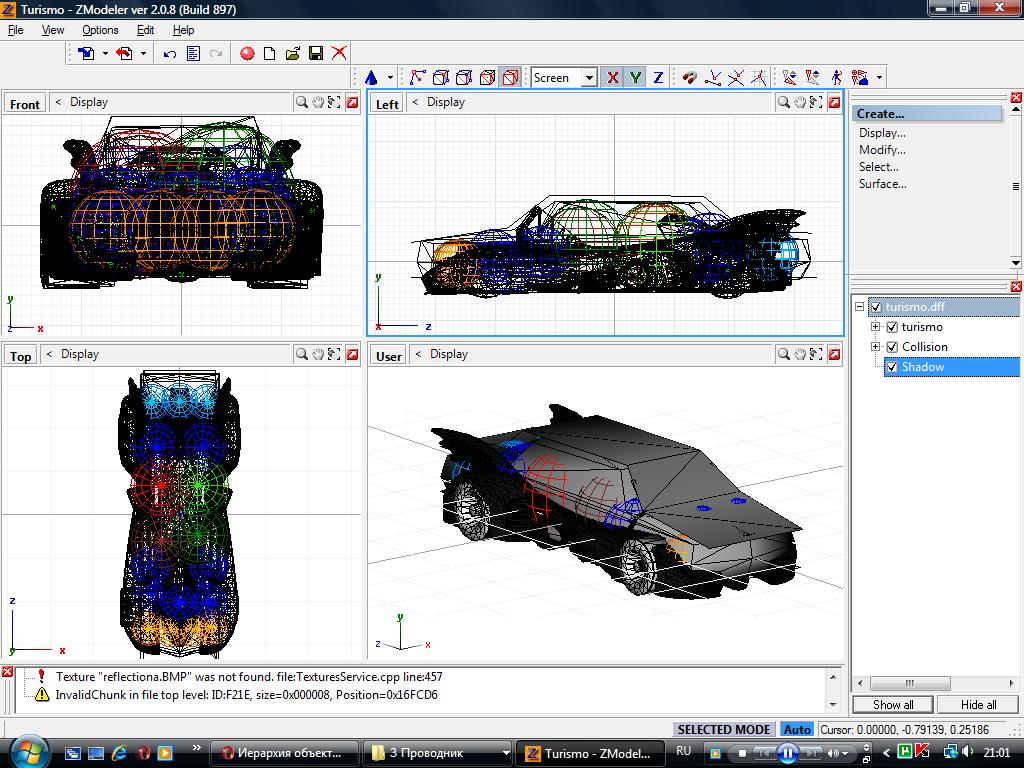1024x768 pixels.
Task: Click the zoom magnifier in Front viewport
Action: pos(301,102)
